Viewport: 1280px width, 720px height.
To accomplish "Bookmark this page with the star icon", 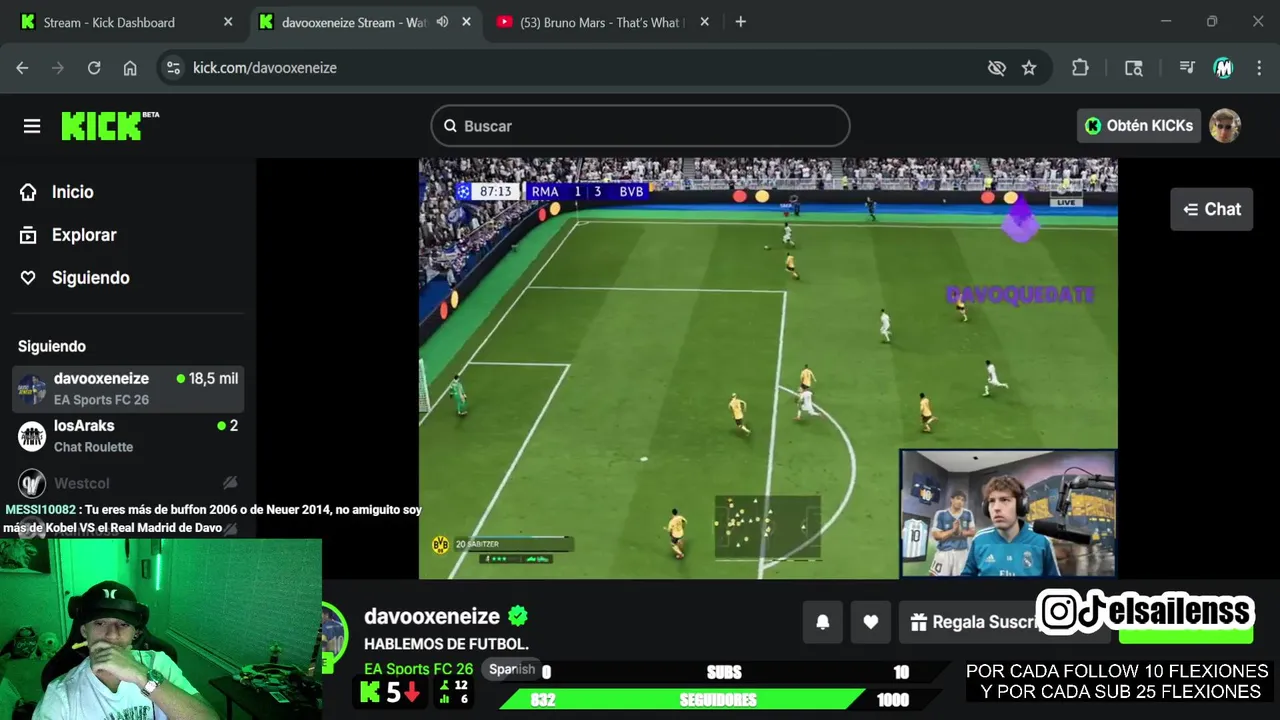I will point(1029,68).
